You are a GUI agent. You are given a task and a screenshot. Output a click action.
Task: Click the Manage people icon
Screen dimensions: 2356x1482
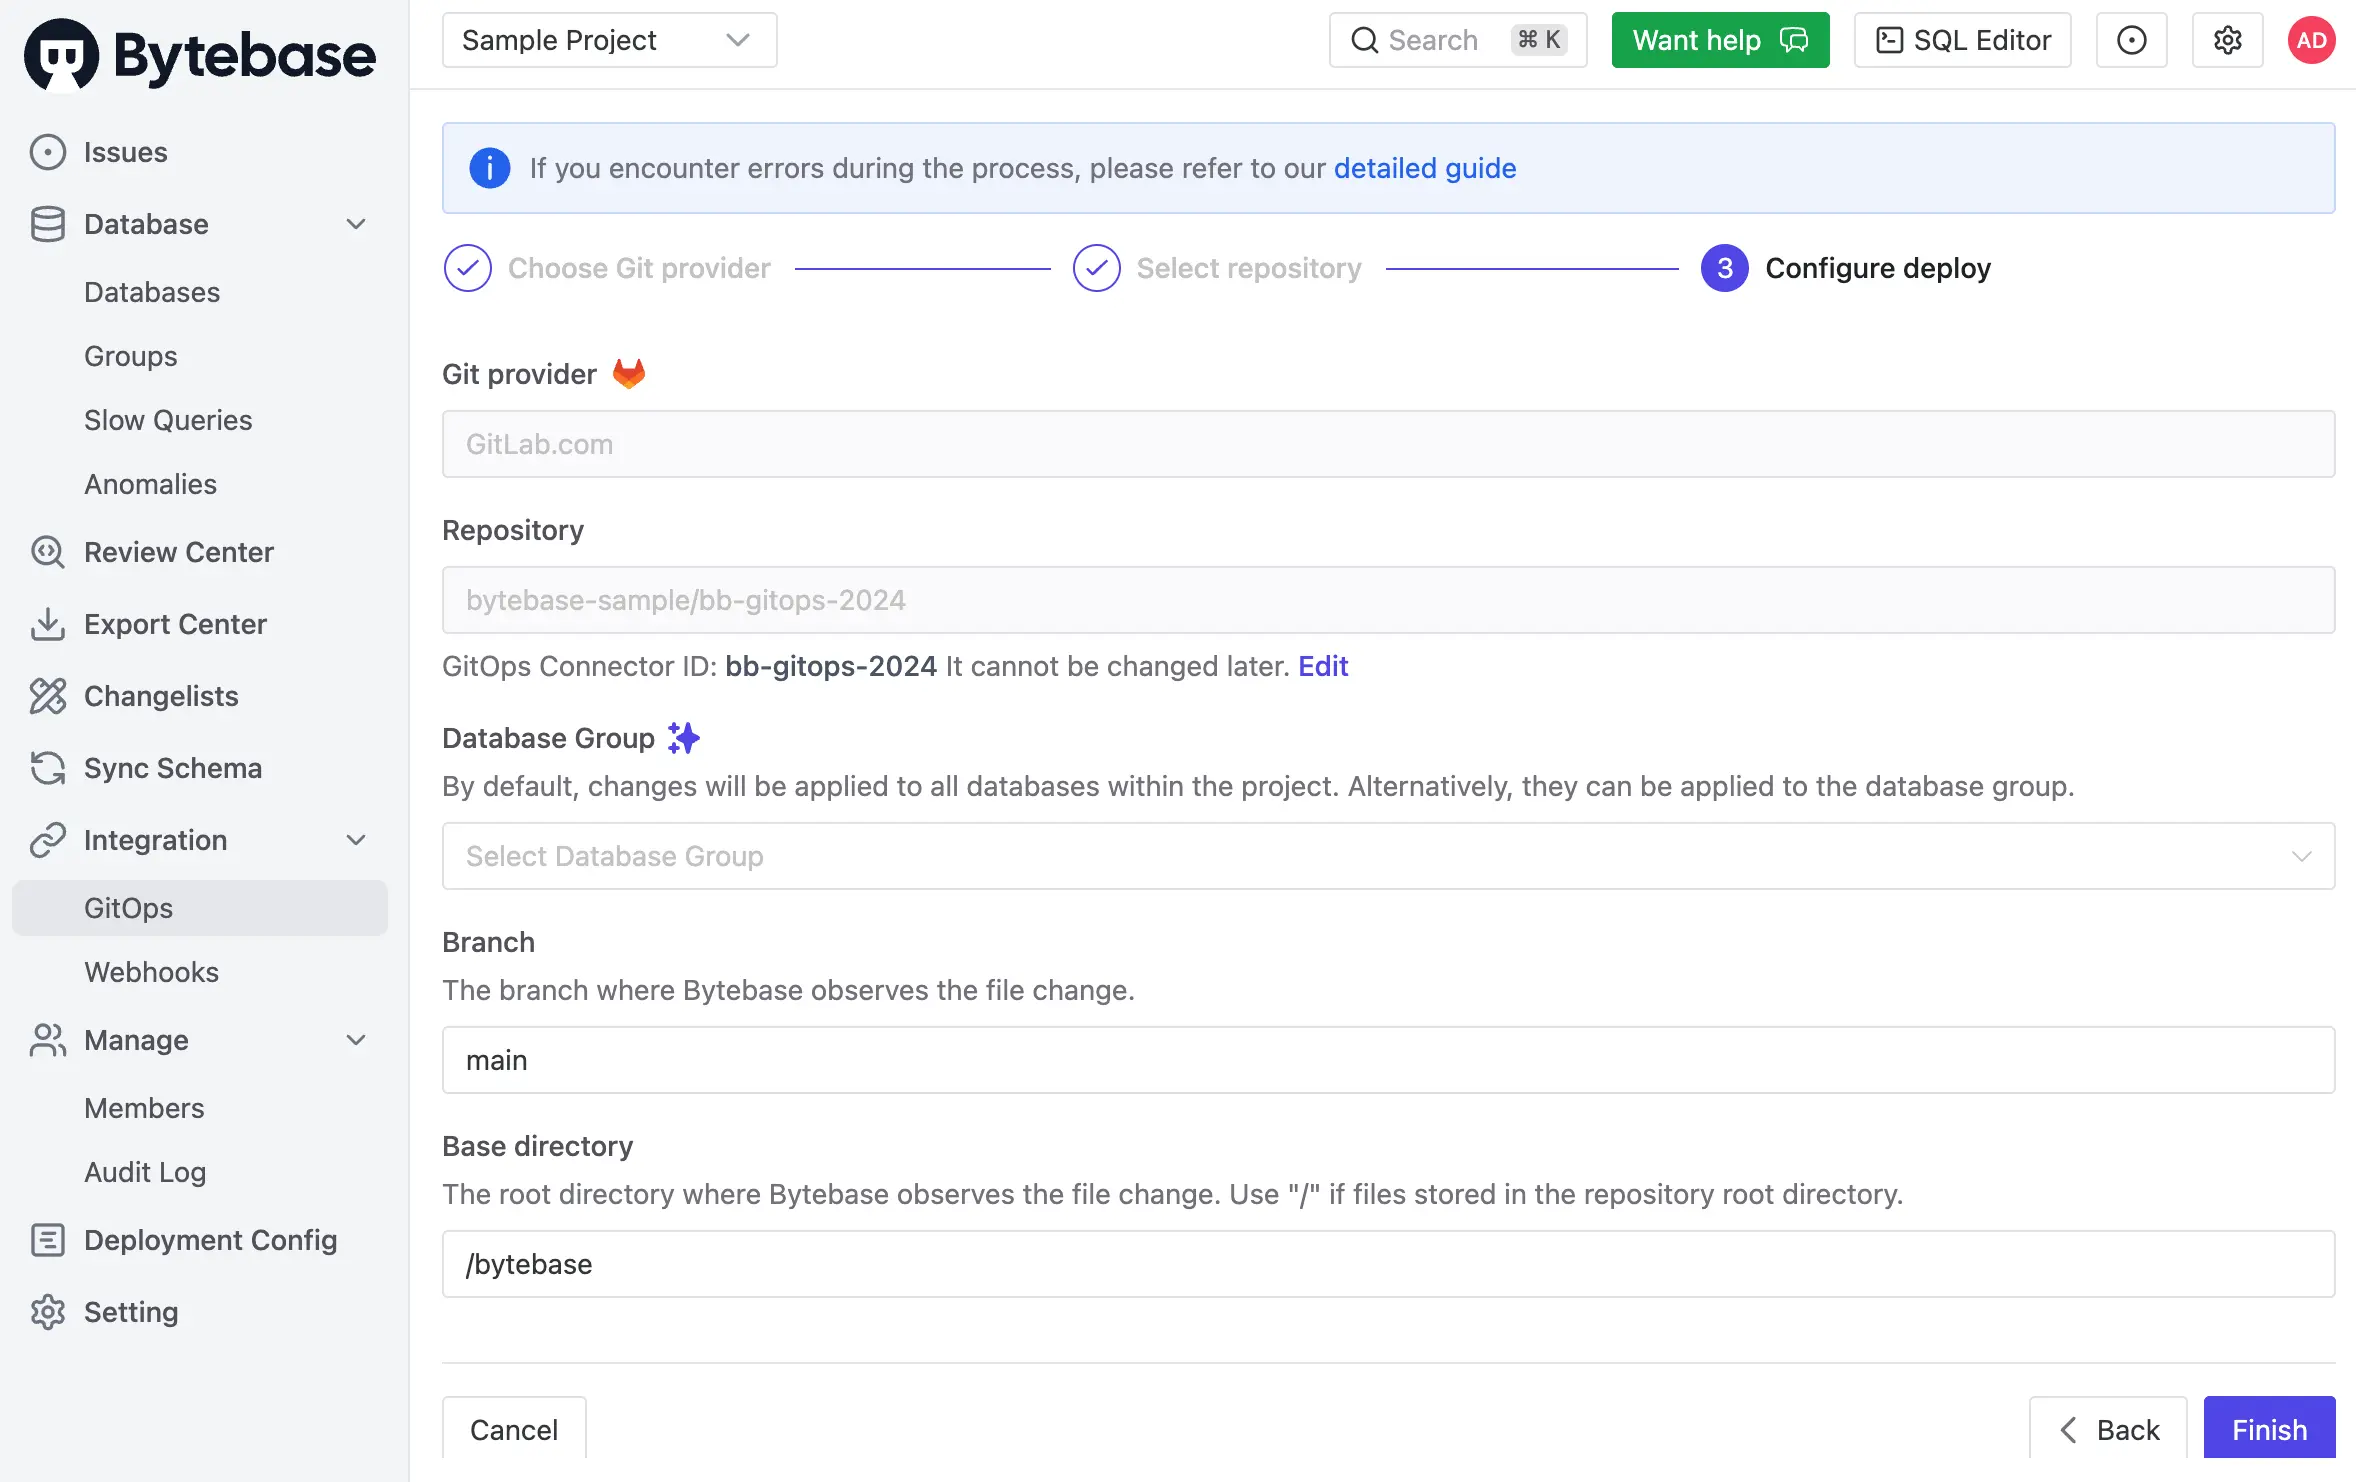pyautogui.click(x=47, y=1040)
